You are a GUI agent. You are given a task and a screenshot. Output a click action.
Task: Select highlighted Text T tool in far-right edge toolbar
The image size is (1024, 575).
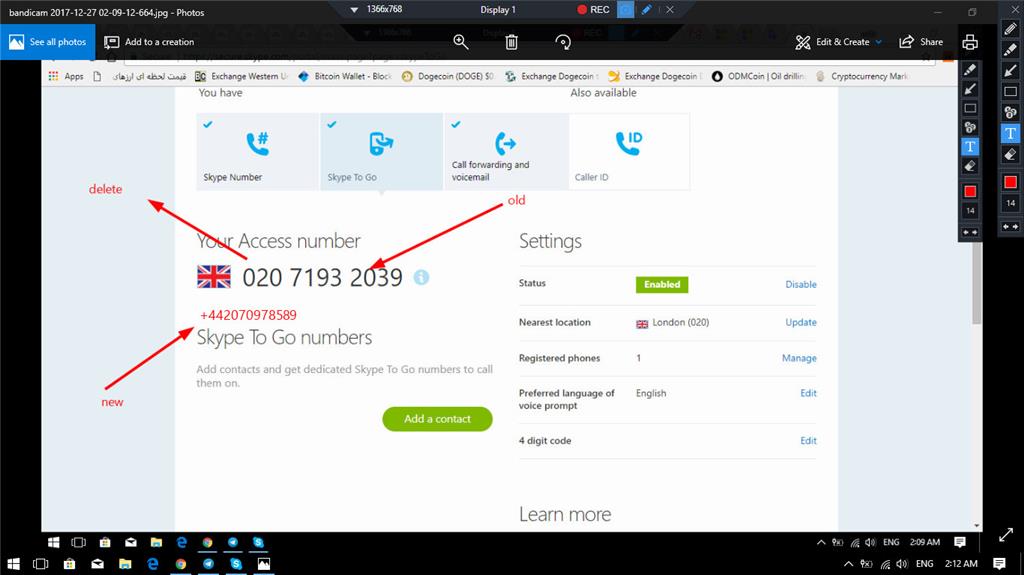pos(1010,133)
